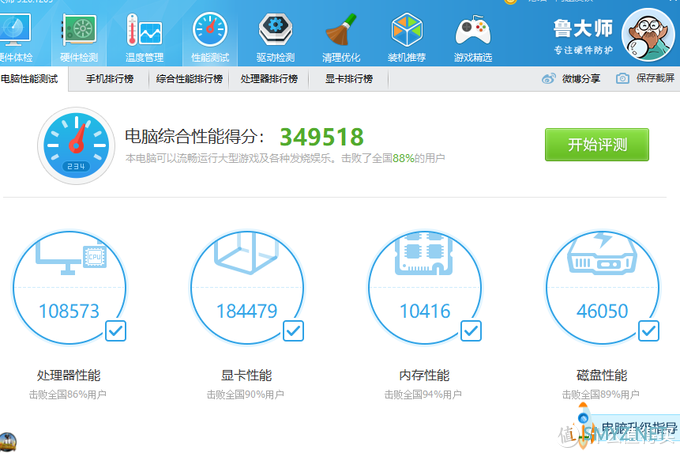Toggle the 处理器性能 checkbox
The width and height of the screenshot is (680, 453).
pyautogui.click(x=116, y=331)
